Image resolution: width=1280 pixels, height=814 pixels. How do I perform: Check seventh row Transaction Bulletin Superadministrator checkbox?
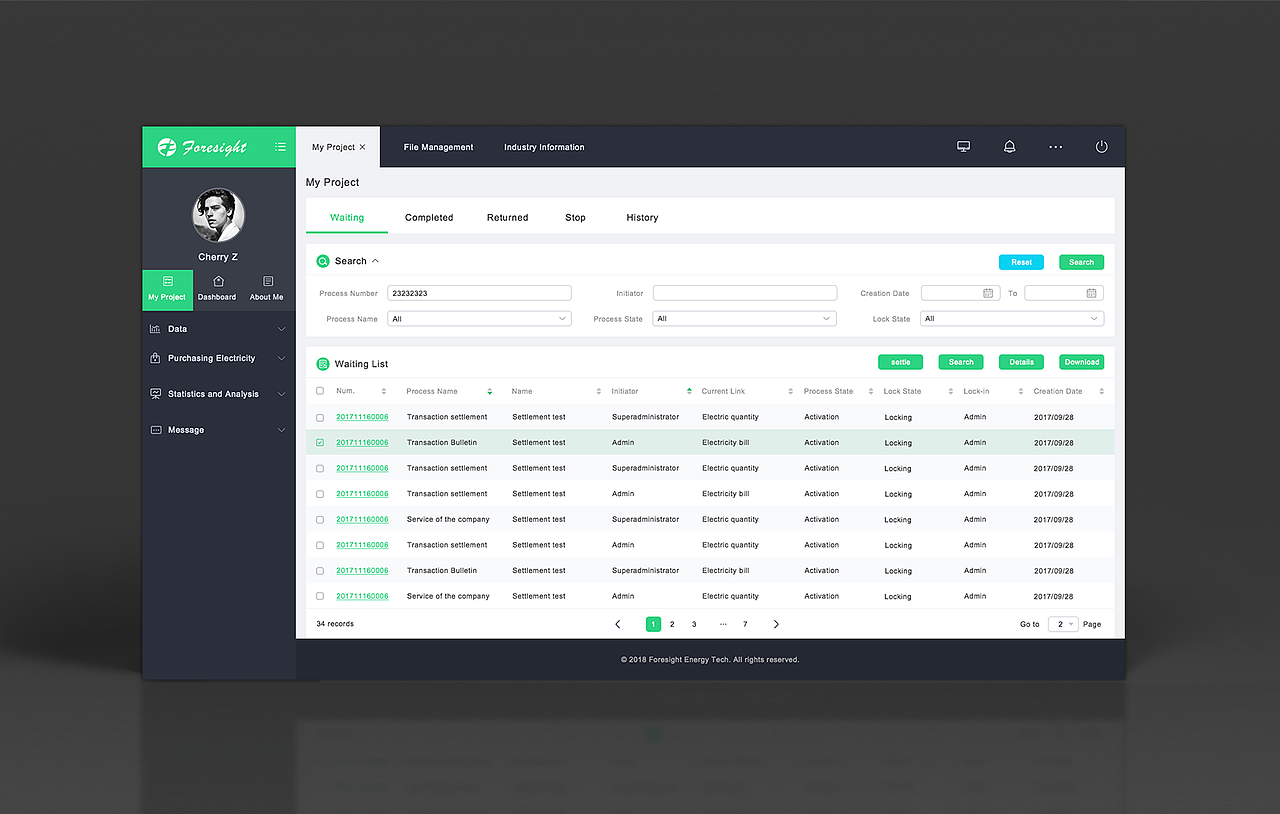(x=320, y=571)
